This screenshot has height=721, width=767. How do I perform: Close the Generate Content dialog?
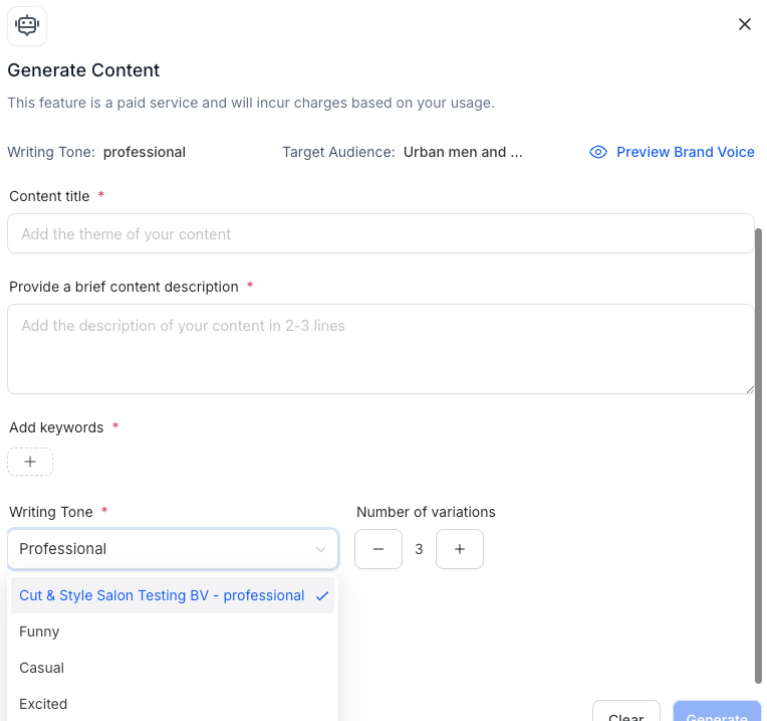[744, 25]
